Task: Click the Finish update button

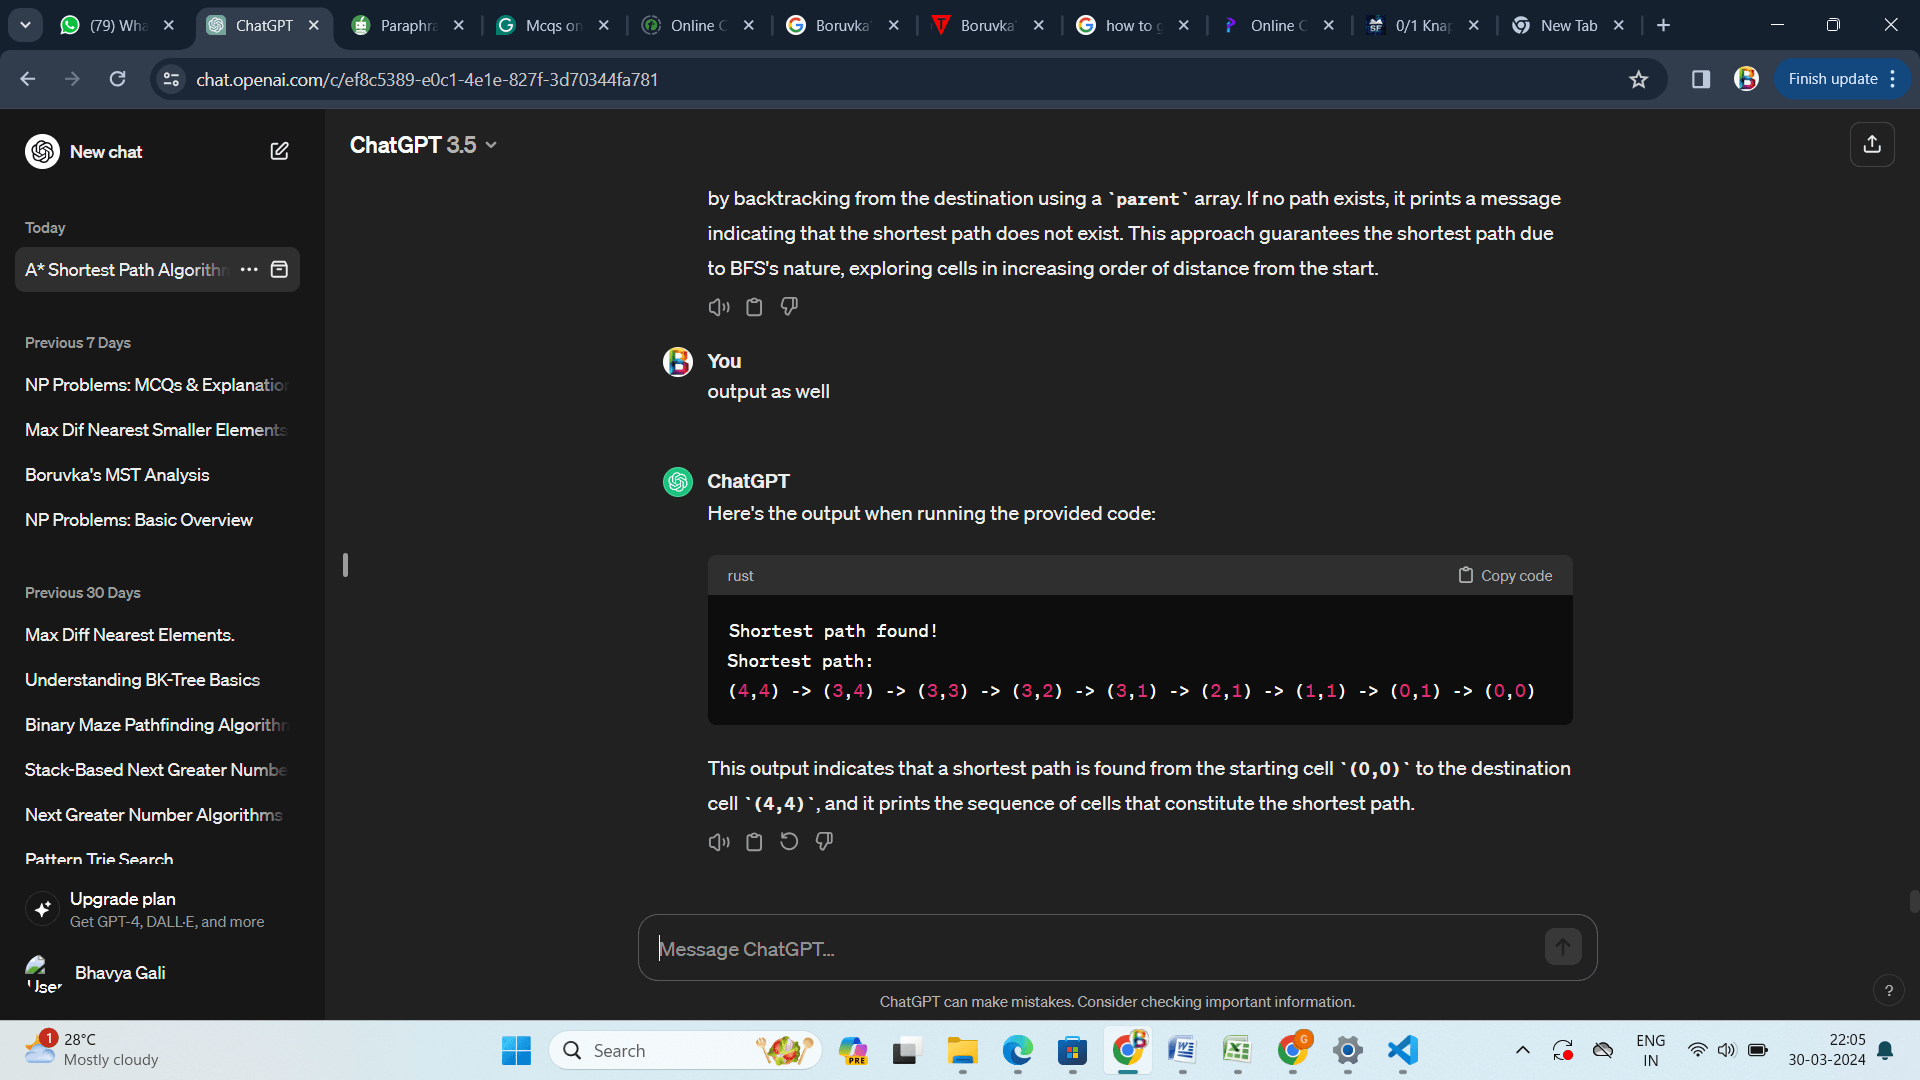Action: coord(1841,79)
